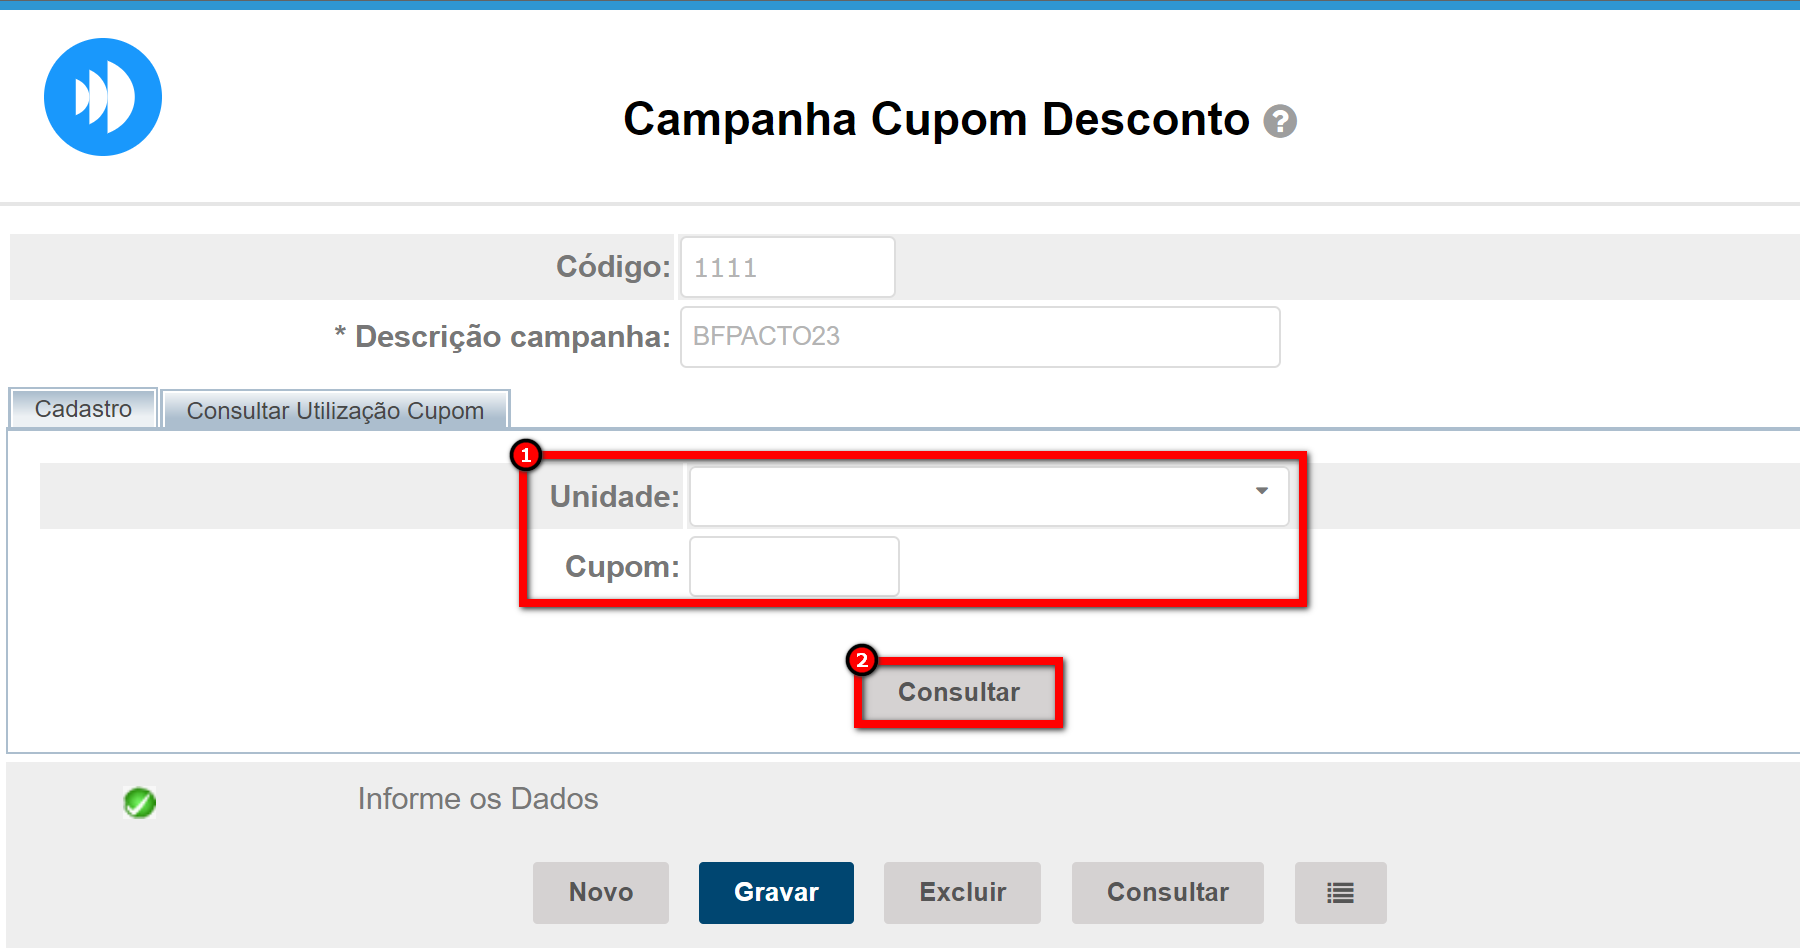Expand the Unidade dropdown
The width and height of the screenshot is (1800, 949).
tap(1261, 492)
